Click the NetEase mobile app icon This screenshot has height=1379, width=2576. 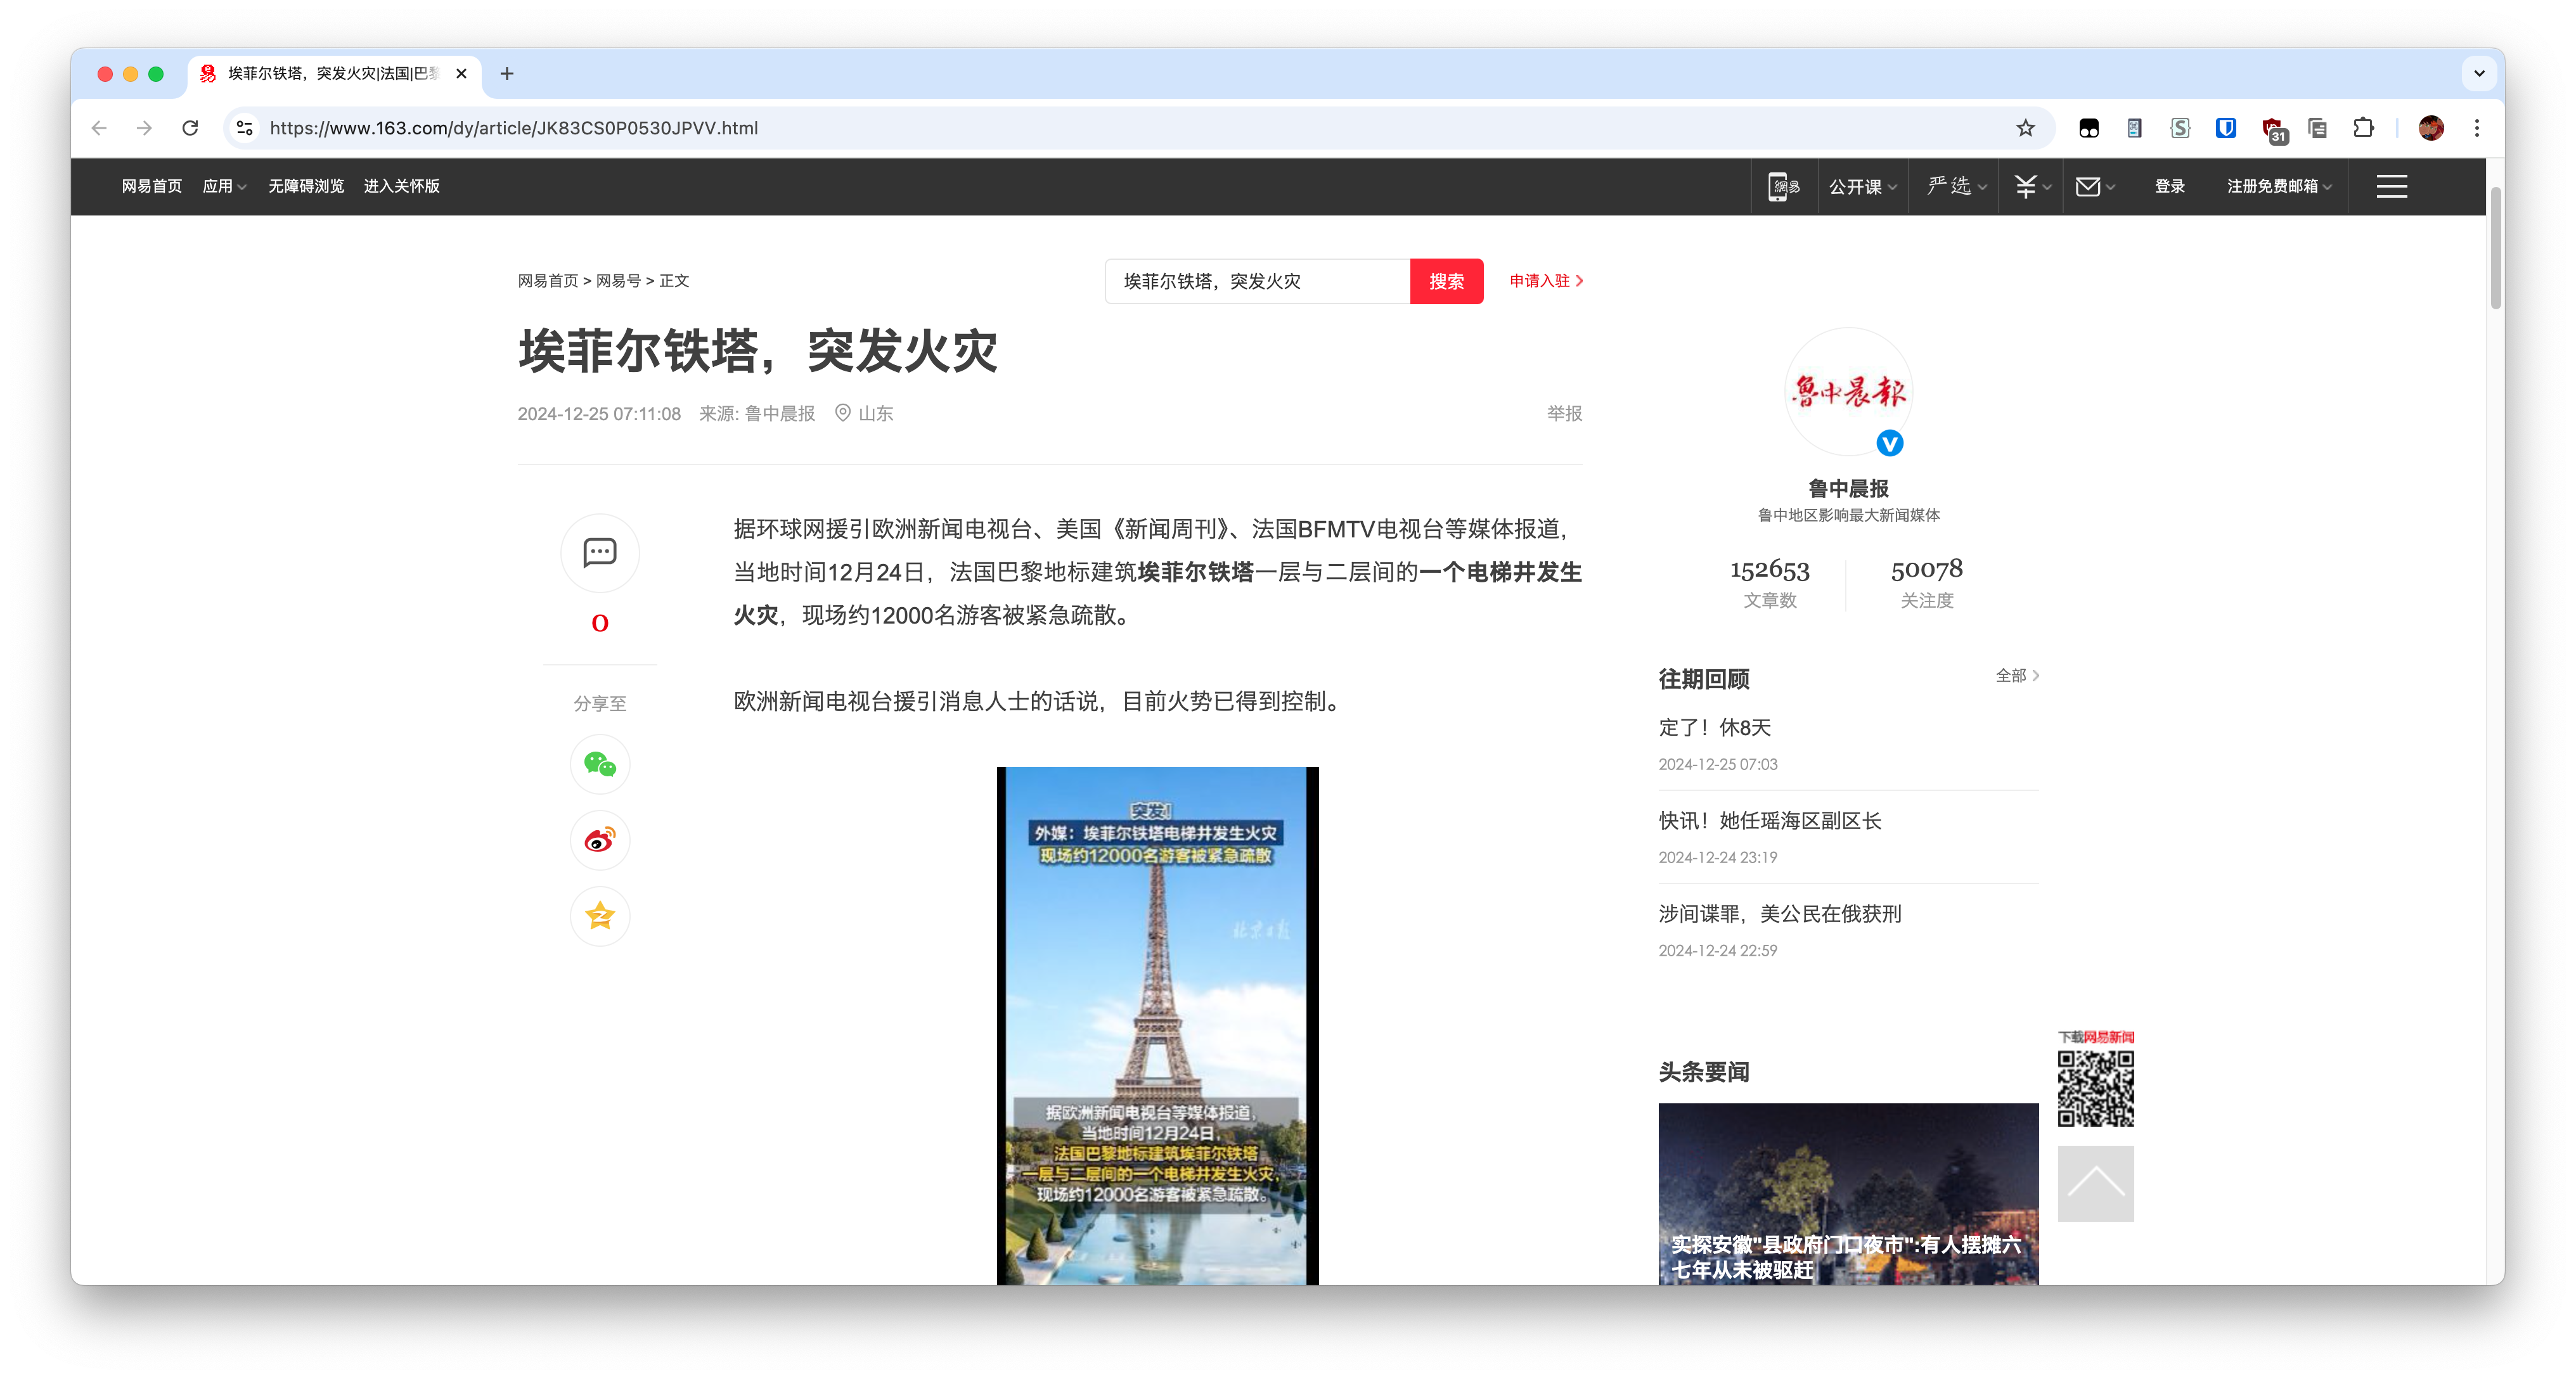coord(1785,186)
